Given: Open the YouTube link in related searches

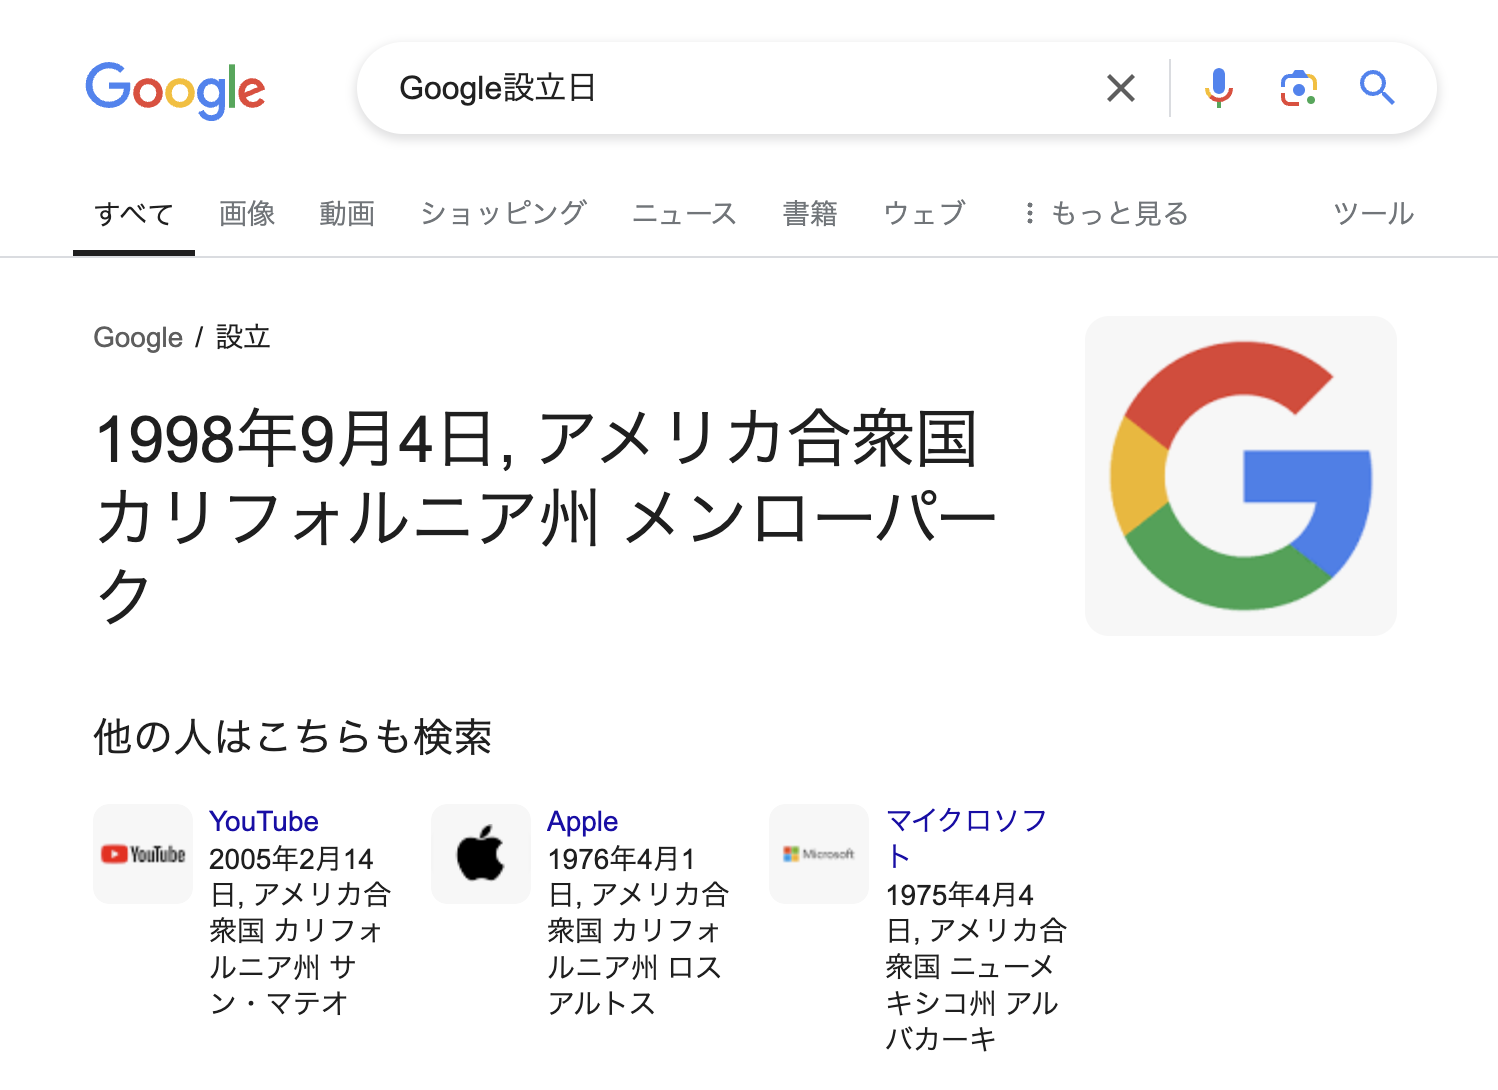Looking at the screenshot, I should tap(262, 821).
